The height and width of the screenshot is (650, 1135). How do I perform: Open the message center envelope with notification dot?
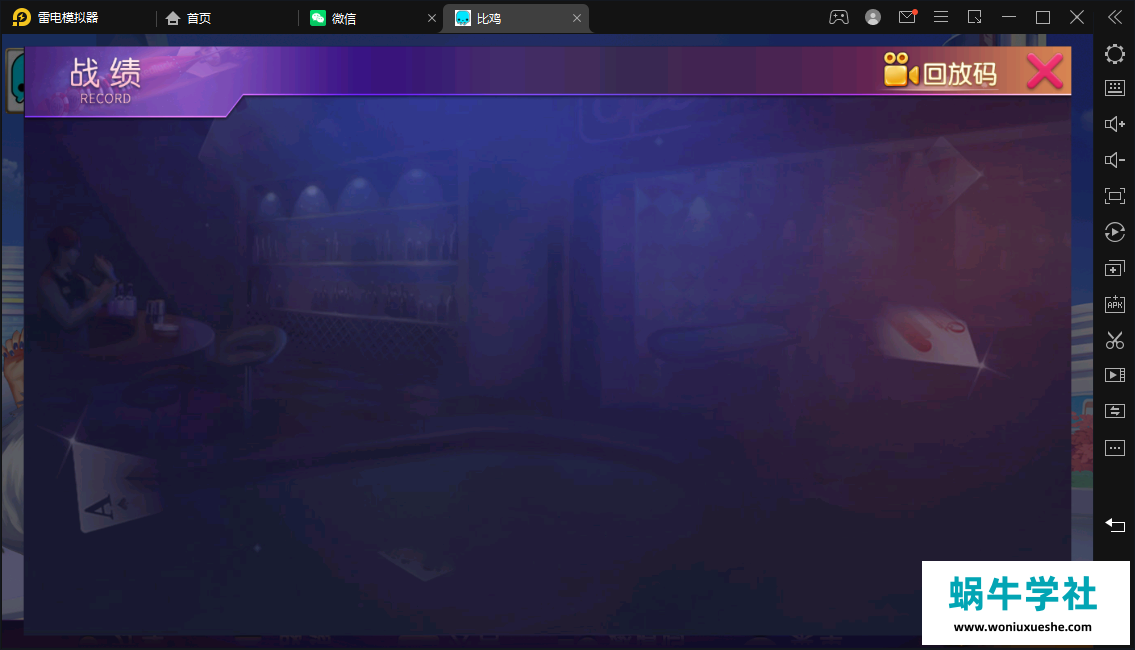(x=907, y=16)
